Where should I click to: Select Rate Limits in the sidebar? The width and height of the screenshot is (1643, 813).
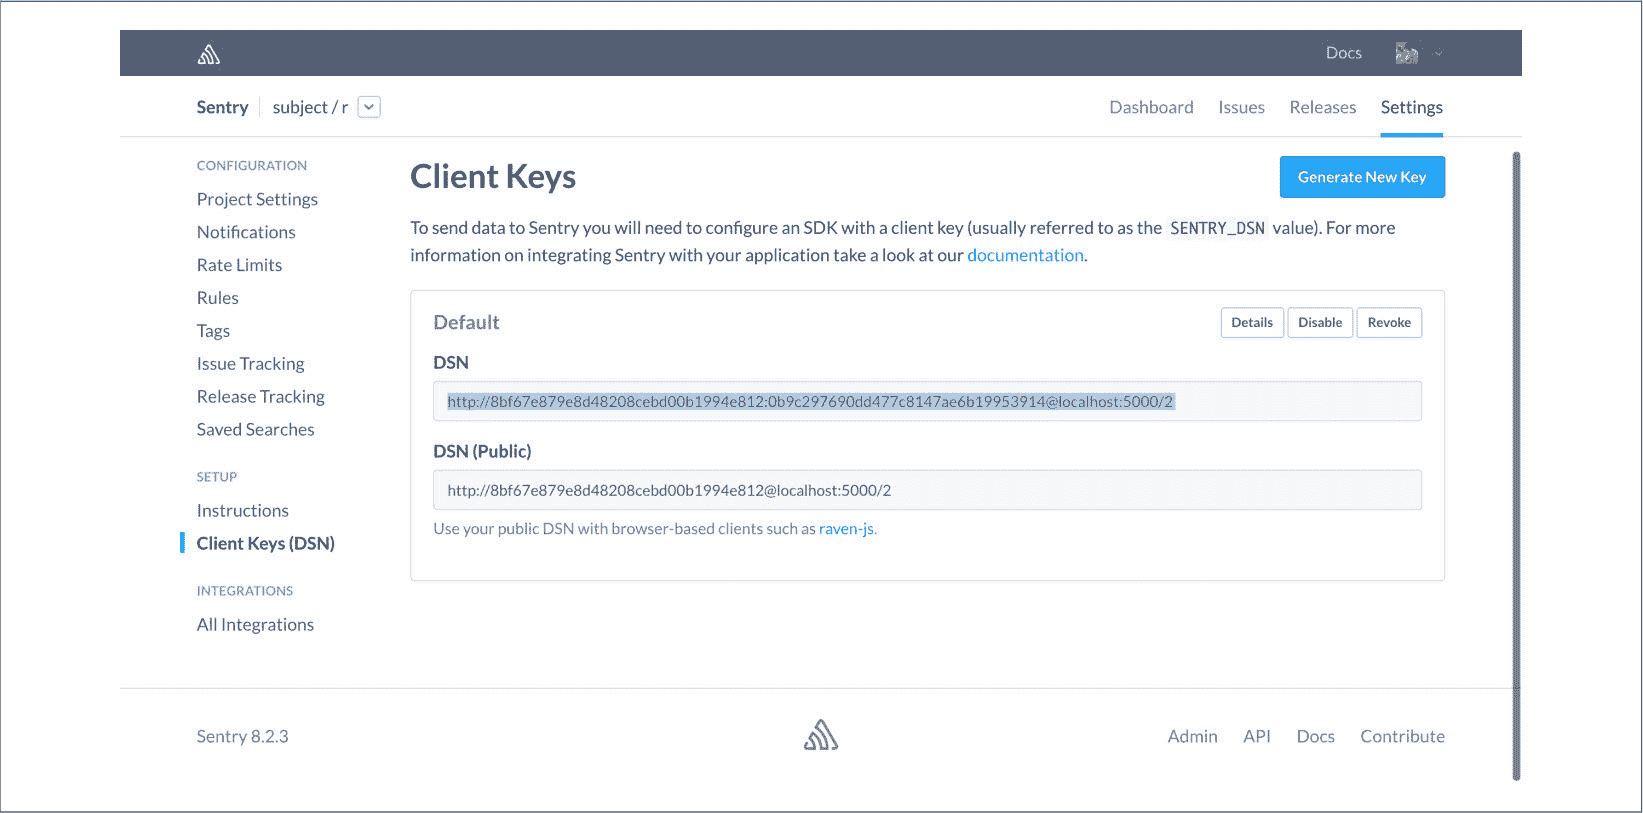point(239,265)
